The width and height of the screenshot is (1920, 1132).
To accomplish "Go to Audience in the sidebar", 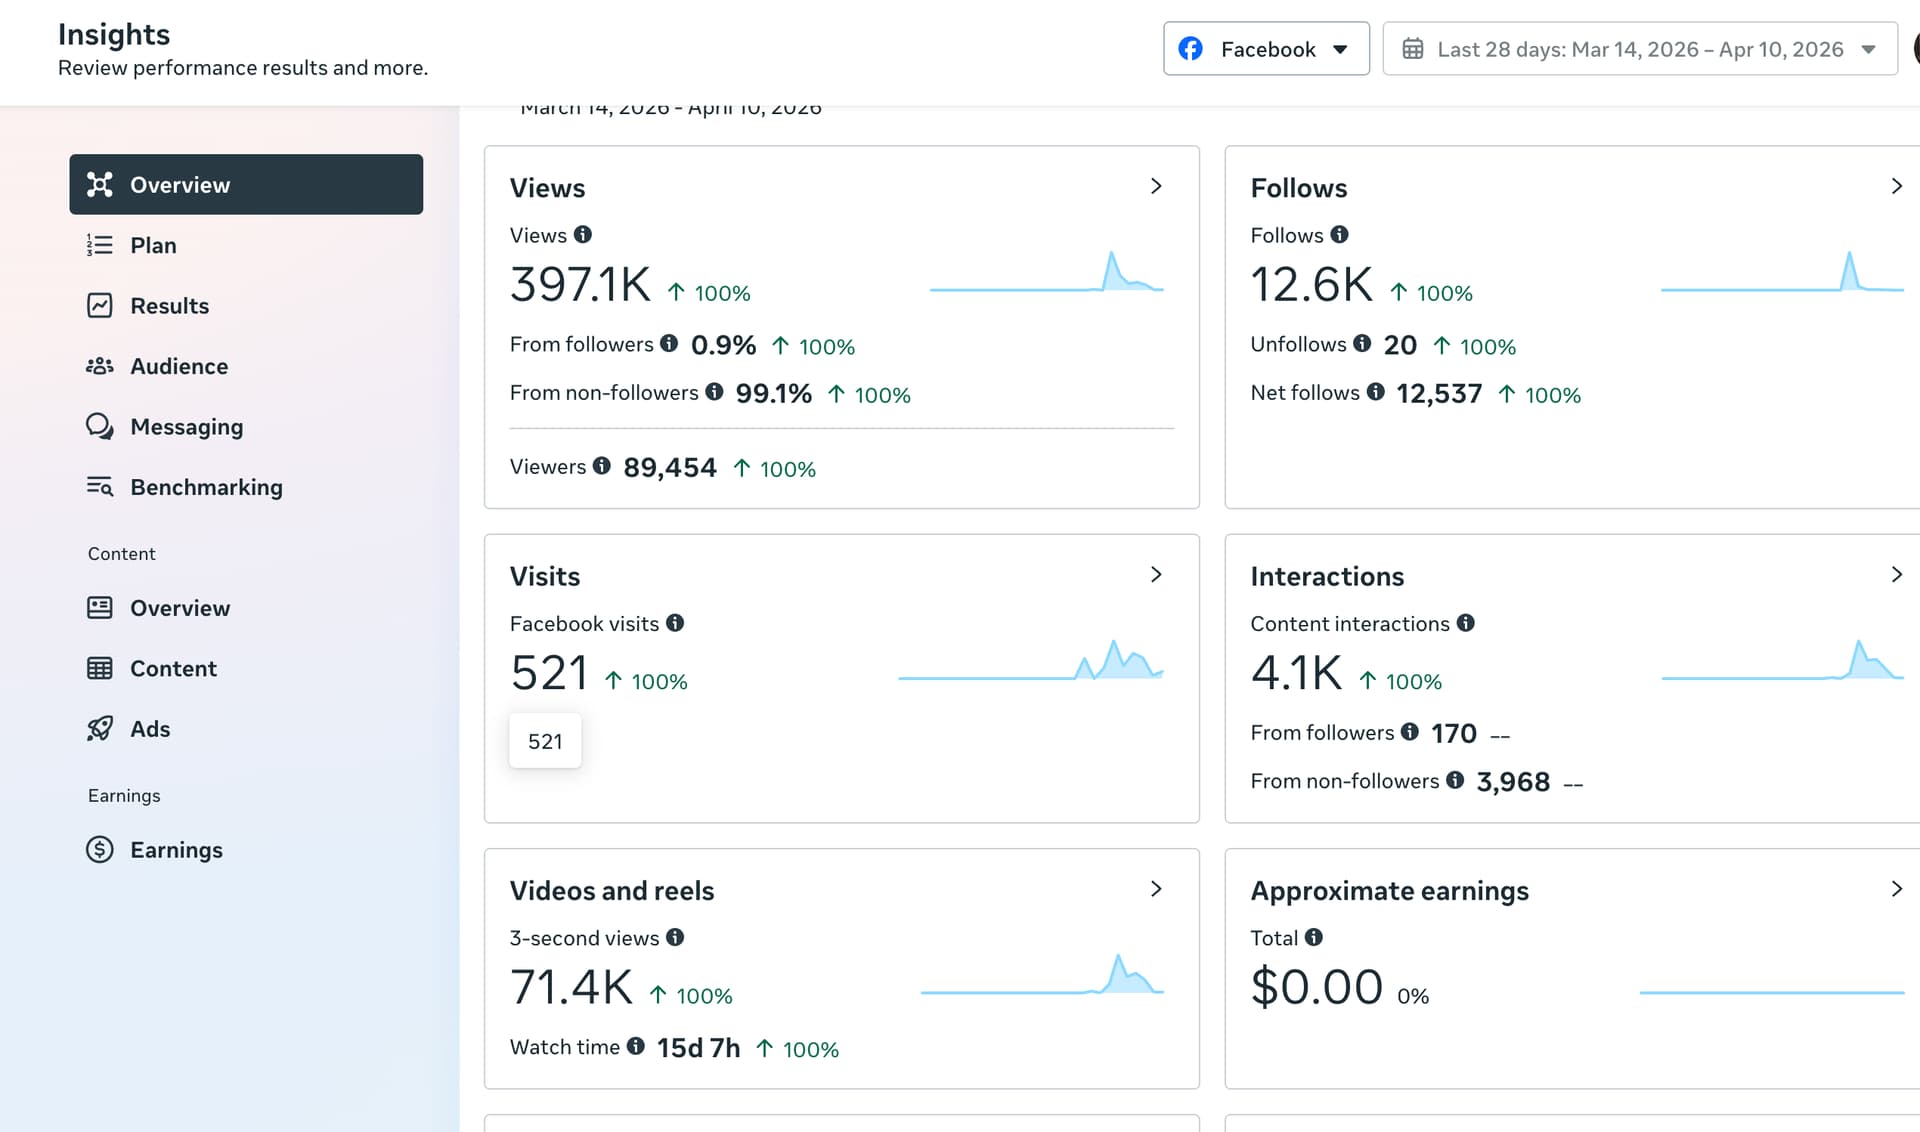I will 179,366.
